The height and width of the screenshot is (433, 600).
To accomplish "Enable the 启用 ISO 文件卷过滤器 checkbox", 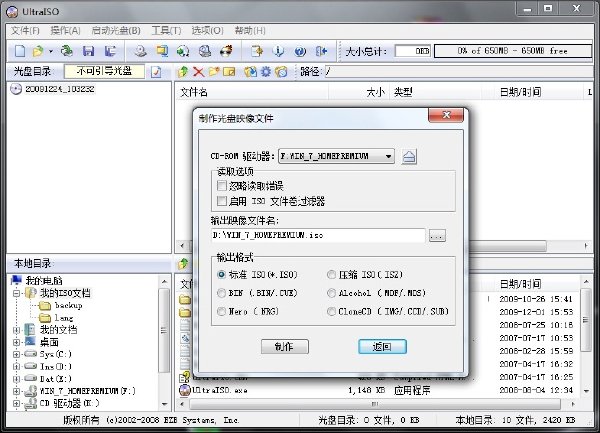I will coord(222,201).
